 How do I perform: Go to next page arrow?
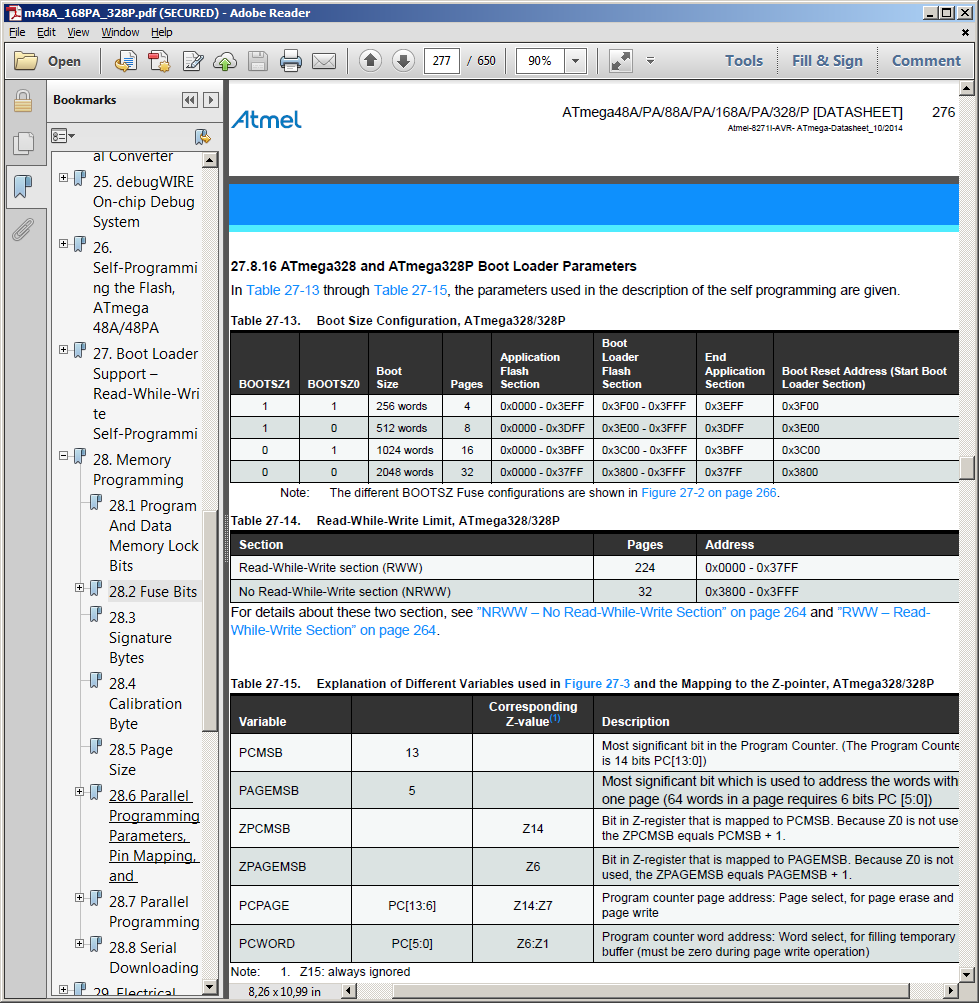click(403, 61)
